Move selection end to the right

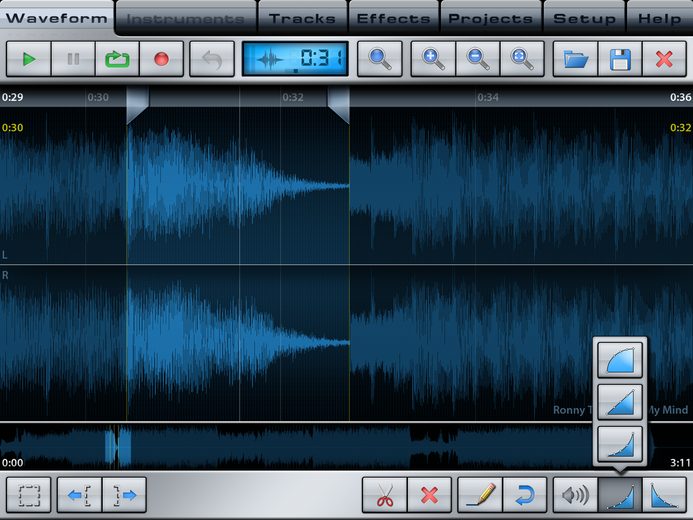tap(124, 495)
